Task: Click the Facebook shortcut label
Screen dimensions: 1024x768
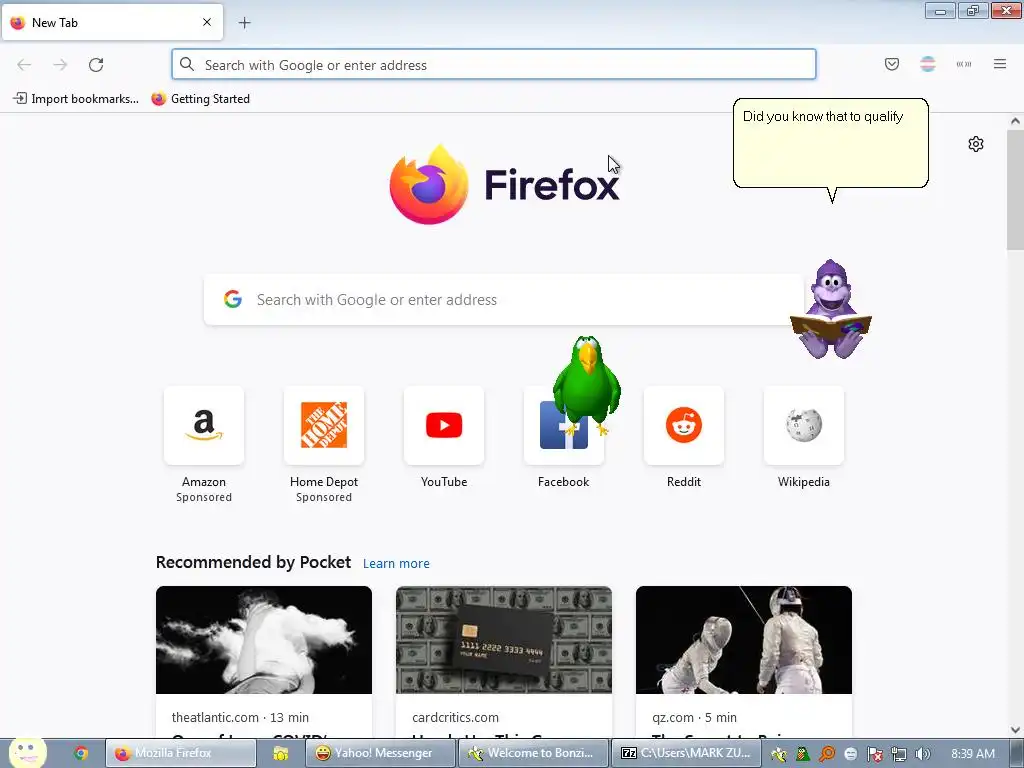Action: 564,482
